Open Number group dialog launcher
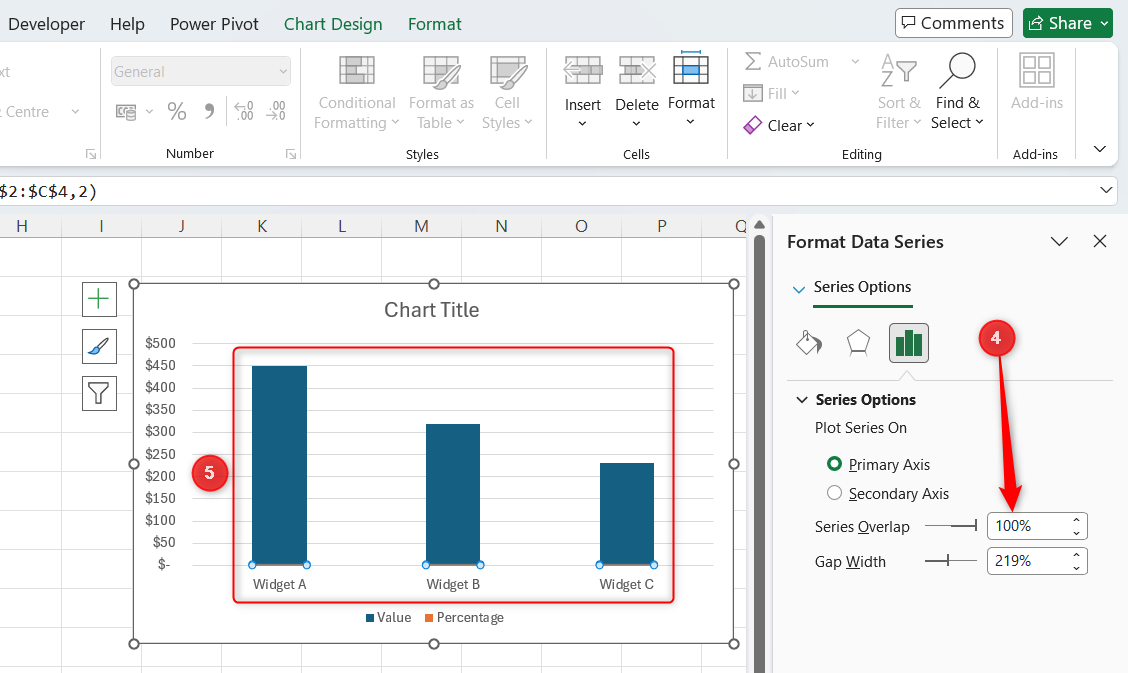 (x=291, y=154)
